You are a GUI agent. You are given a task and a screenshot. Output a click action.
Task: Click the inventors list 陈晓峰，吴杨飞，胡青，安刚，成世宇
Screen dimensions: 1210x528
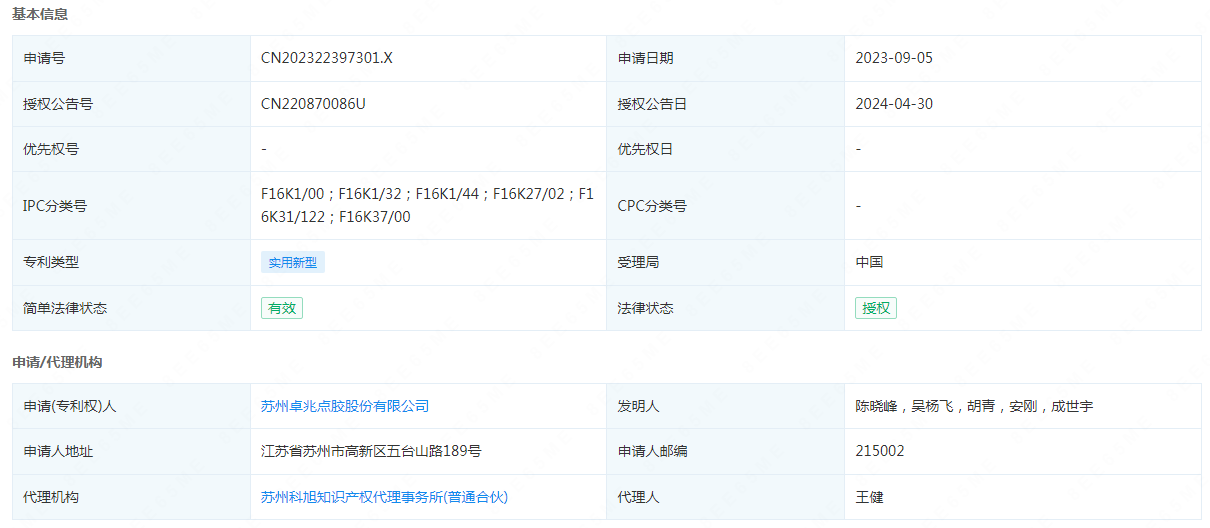(974, 406)
